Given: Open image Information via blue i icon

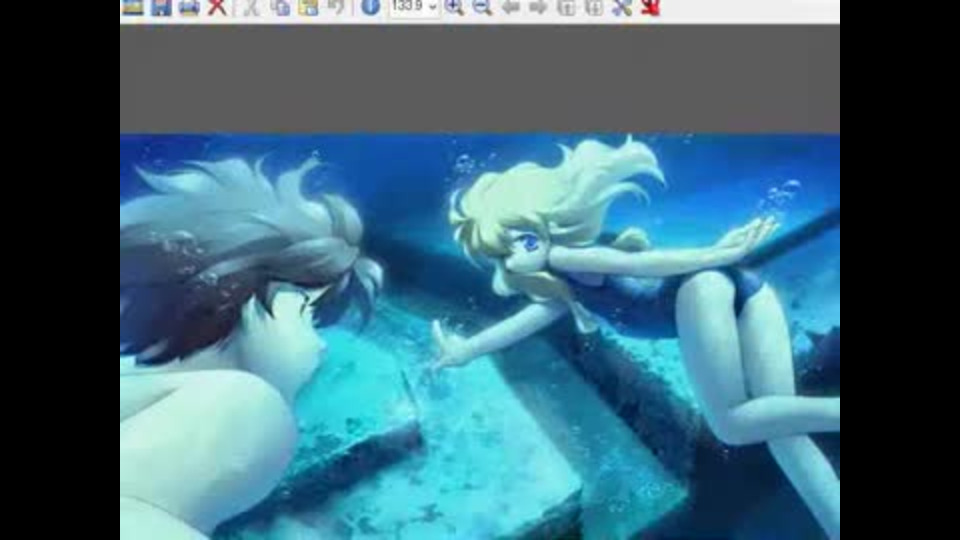Looking at the screenshot, I should 370,7.
